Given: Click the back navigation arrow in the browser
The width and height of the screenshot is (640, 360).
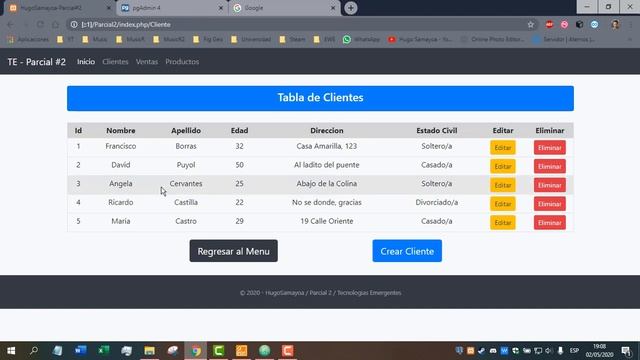Looking at the screenshot, I should coord(10,24).
